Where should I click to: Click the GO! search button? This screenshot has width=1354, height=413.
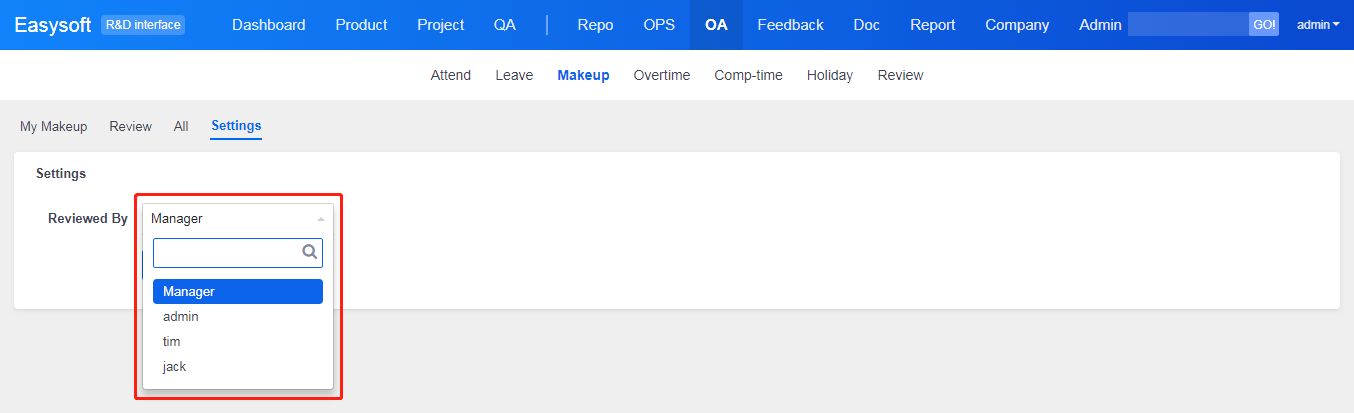coord(1264,25)
